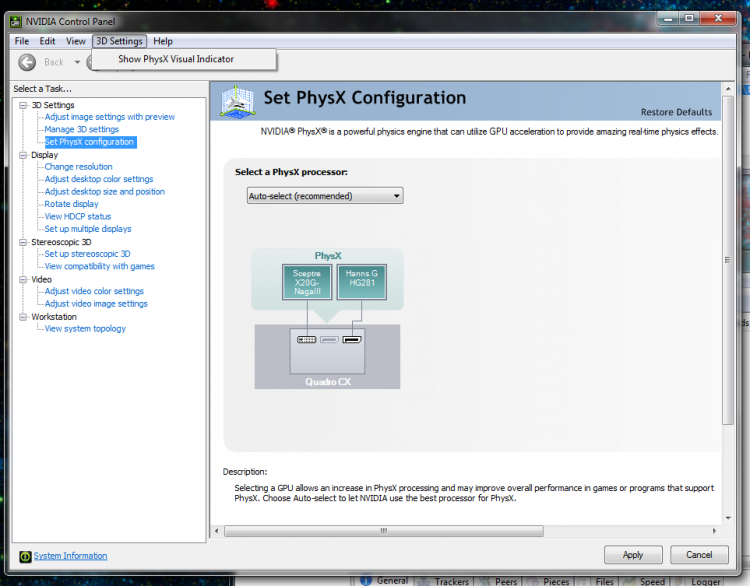The height and width of the screenshot is (586, 750).
Task: Click the Hanns.G HG281 display box
Action: click(x=362, y=282)
